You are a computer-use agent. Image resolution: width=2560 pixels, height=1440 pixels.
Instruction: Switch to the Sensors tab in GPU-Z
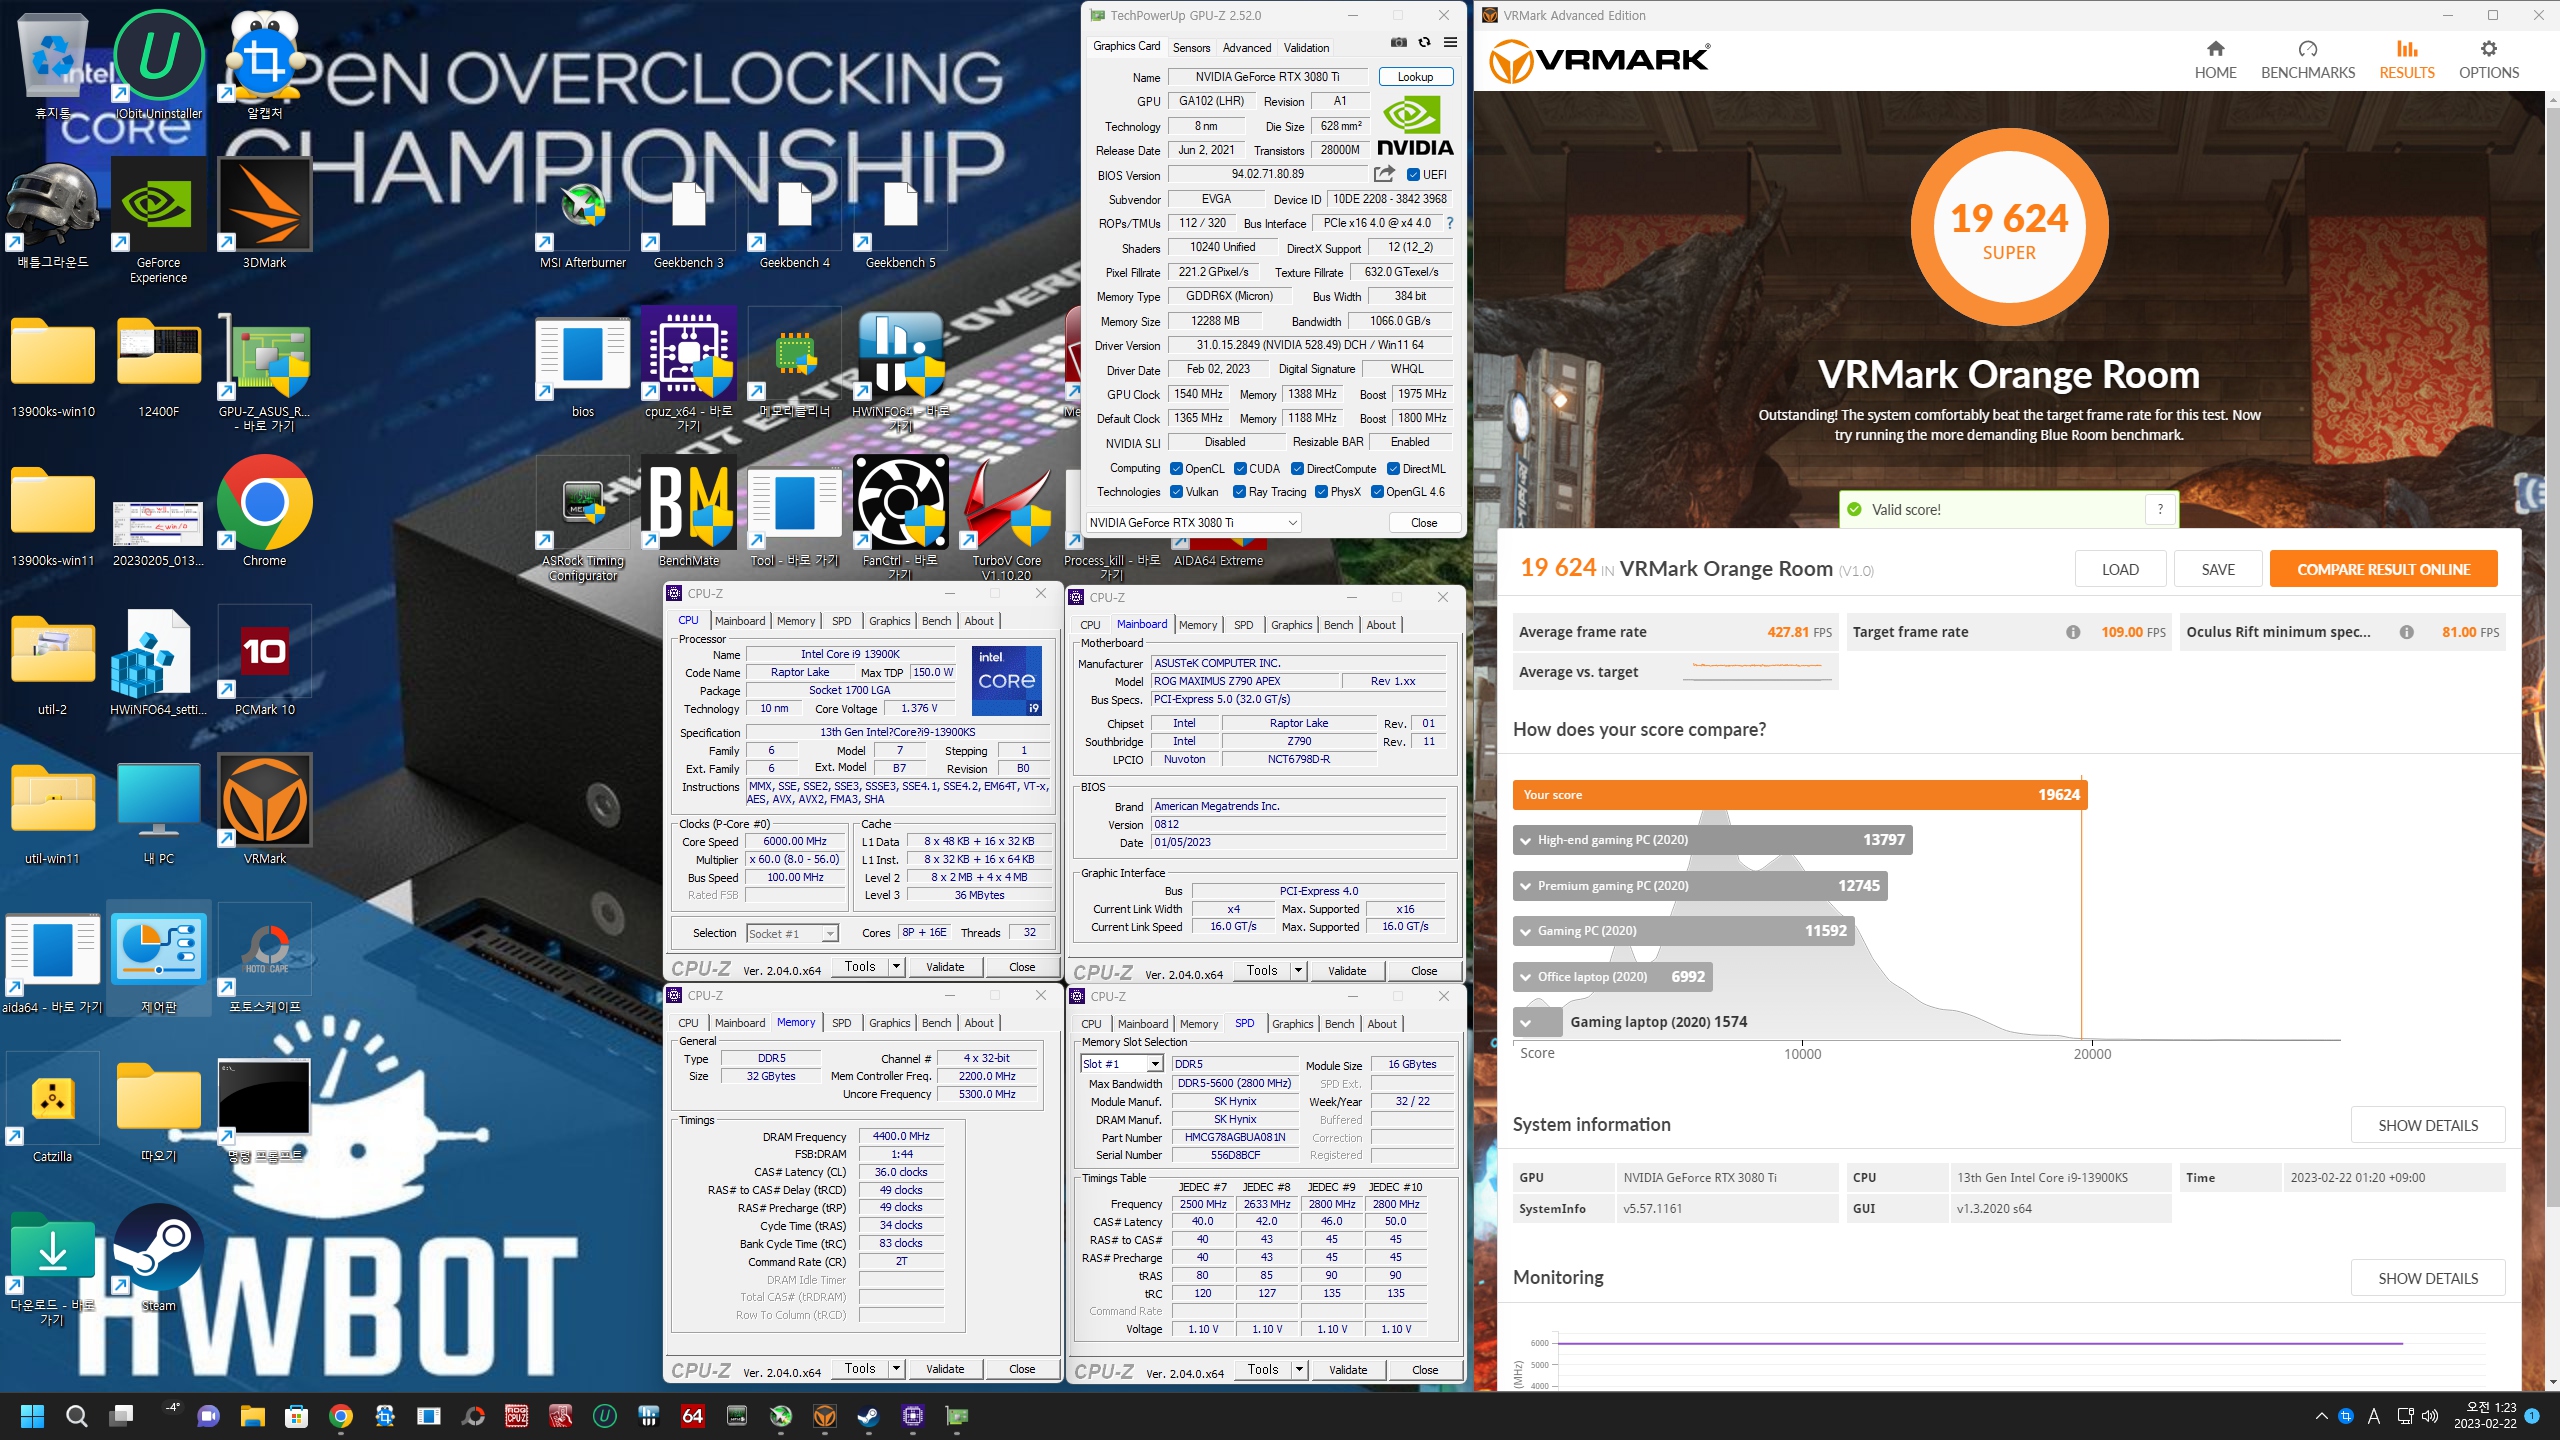point(1191,47)
